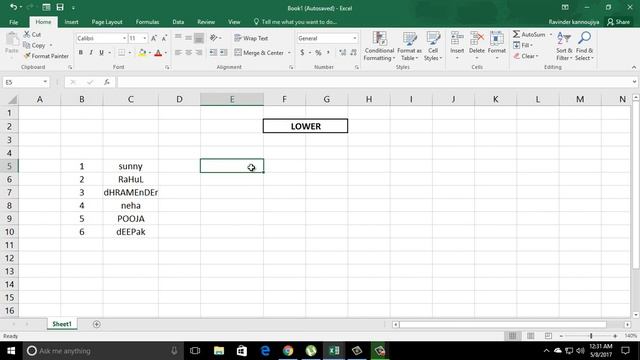Viewport: 640px width, 360px height.
Task: Open Sort & Filter
Action: point(564,46)
